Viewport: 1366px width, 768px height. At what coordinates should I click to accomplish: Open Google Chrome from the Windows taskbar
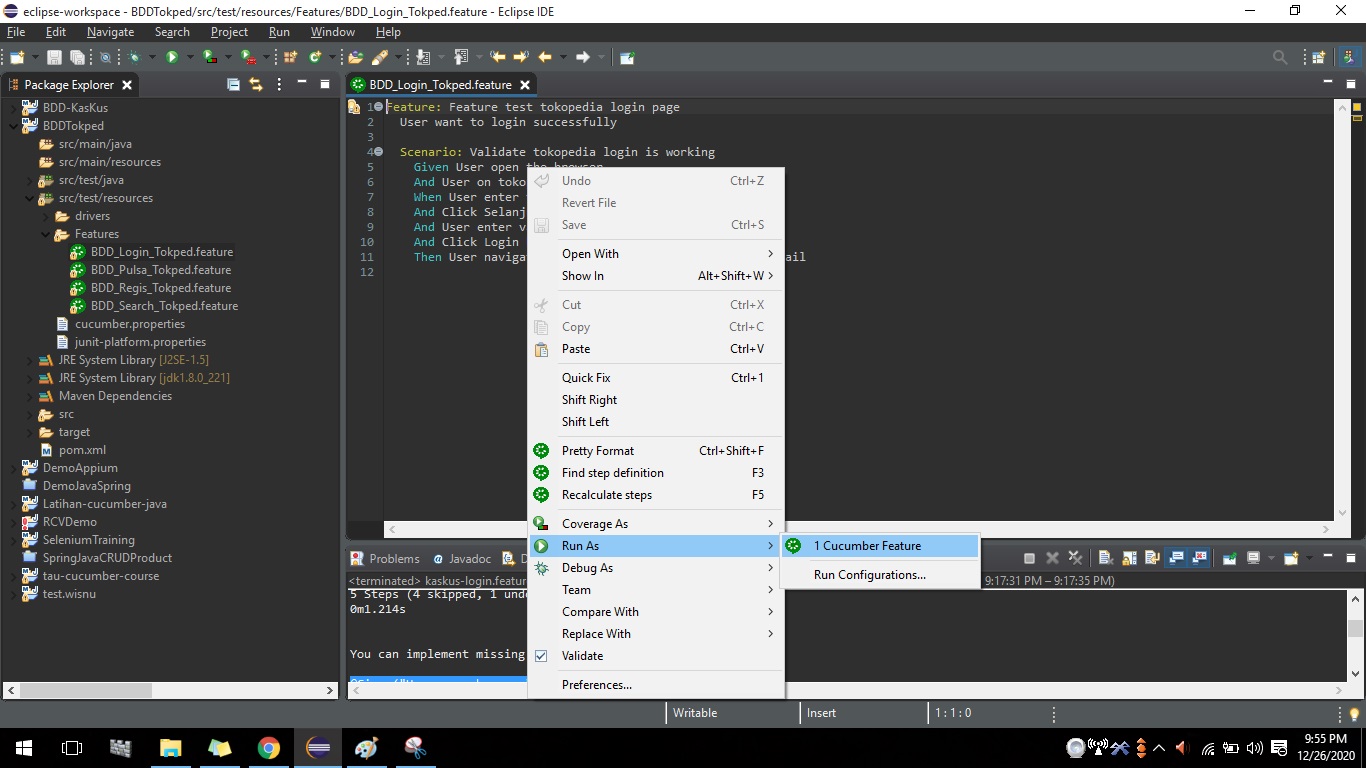tap(268, 748)
